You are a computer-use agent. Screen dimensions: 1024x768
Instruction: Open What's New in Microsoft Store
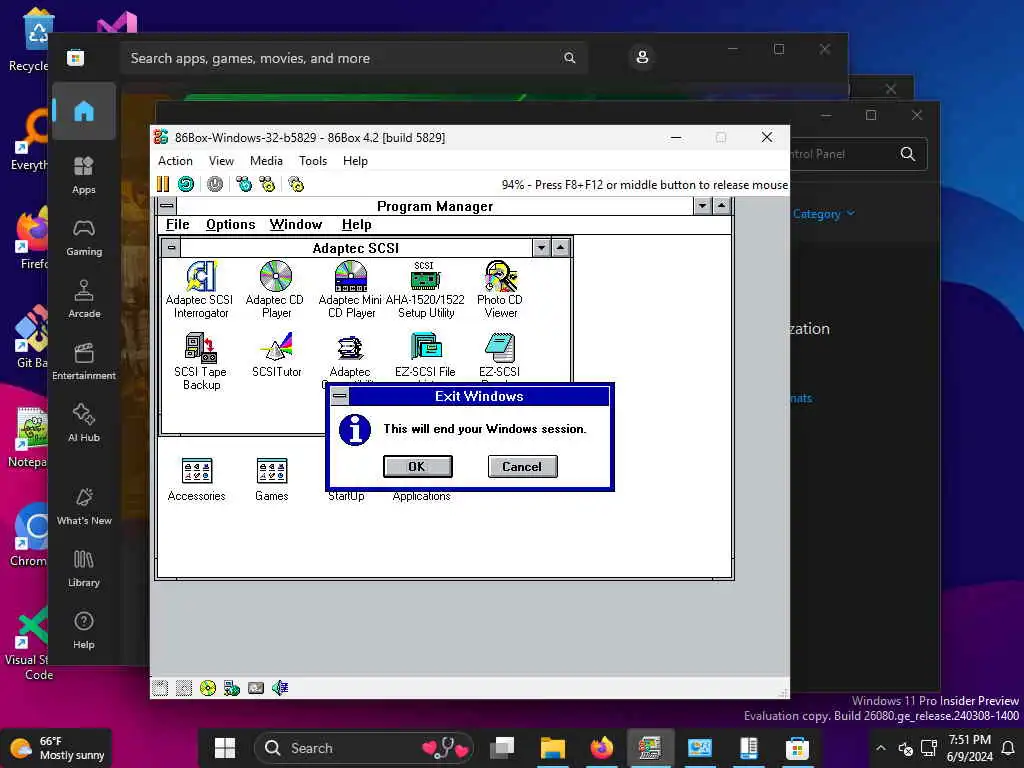(84, 506)
